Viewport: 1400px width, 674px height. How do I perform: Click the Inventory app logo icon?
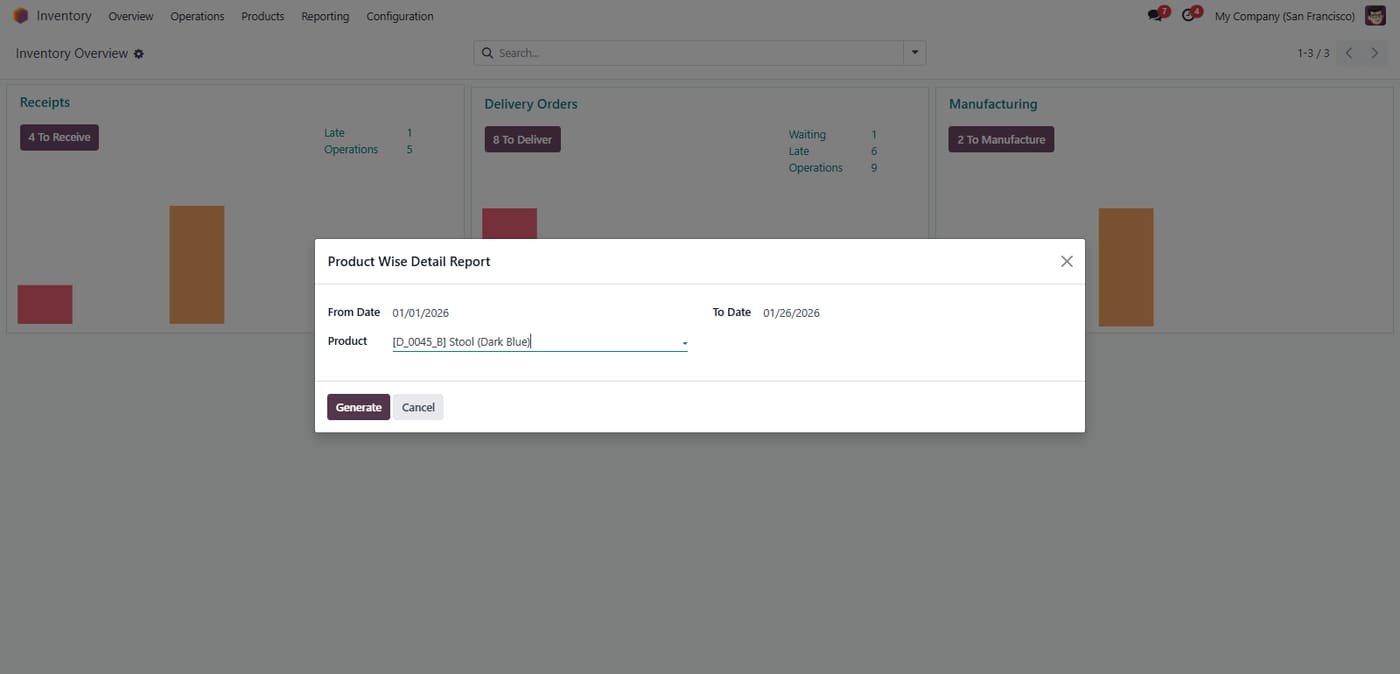(20, 16)
